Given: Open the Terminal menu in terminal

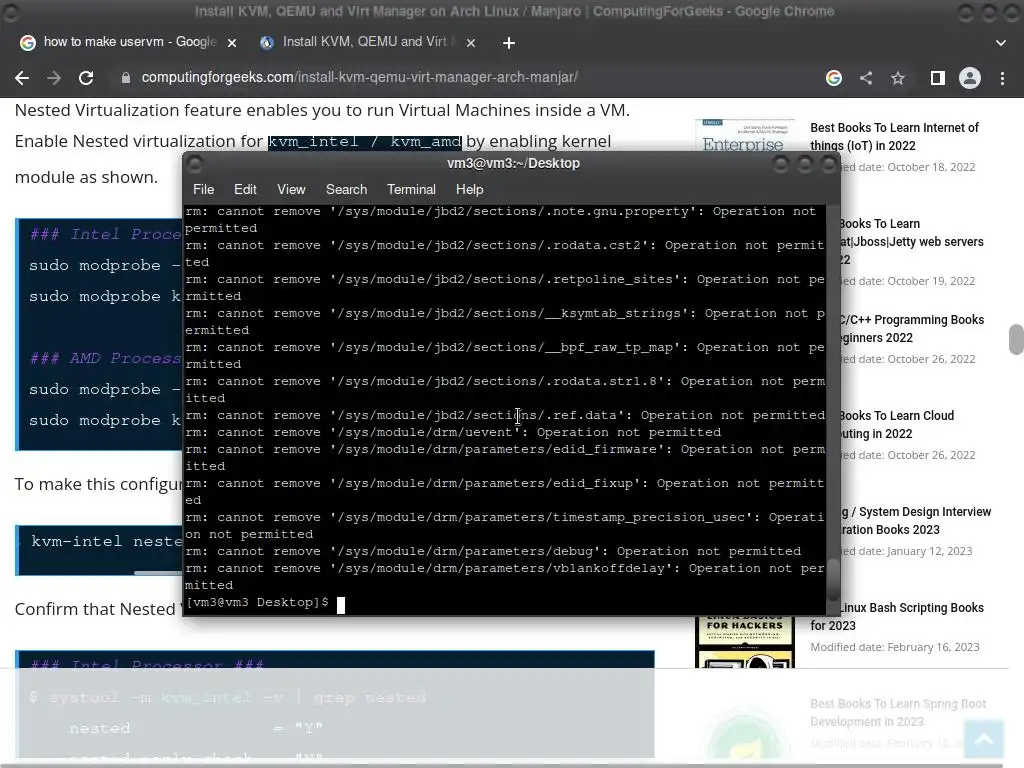Looking at the screenshot, I should 411,189.
